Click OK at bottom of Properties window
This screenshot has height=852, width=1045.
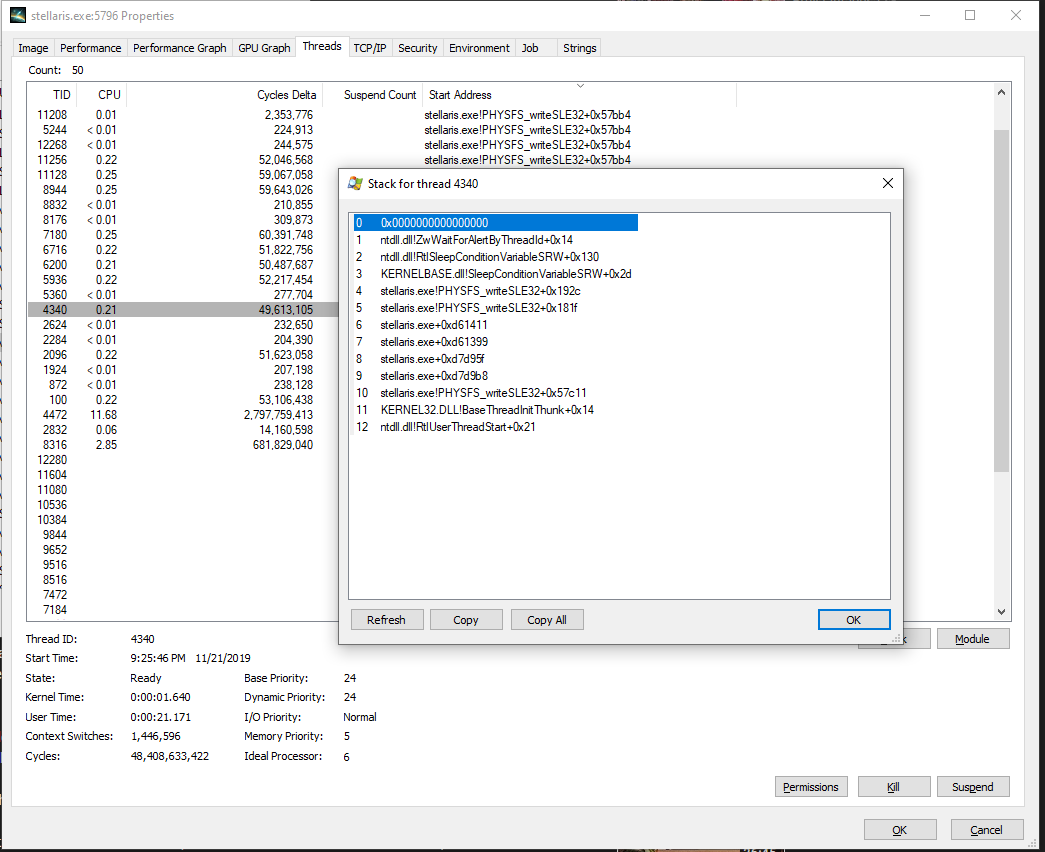pyautogui.click(x=900, y=830)
